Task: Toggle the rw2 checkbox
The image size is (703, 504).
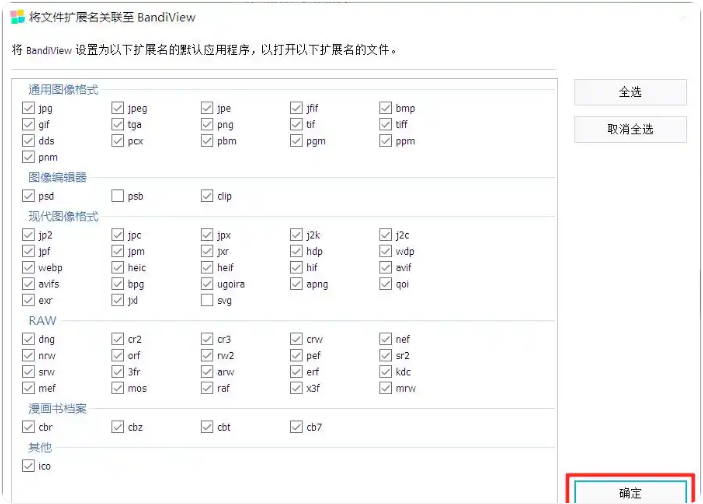Action: [207, 356]
